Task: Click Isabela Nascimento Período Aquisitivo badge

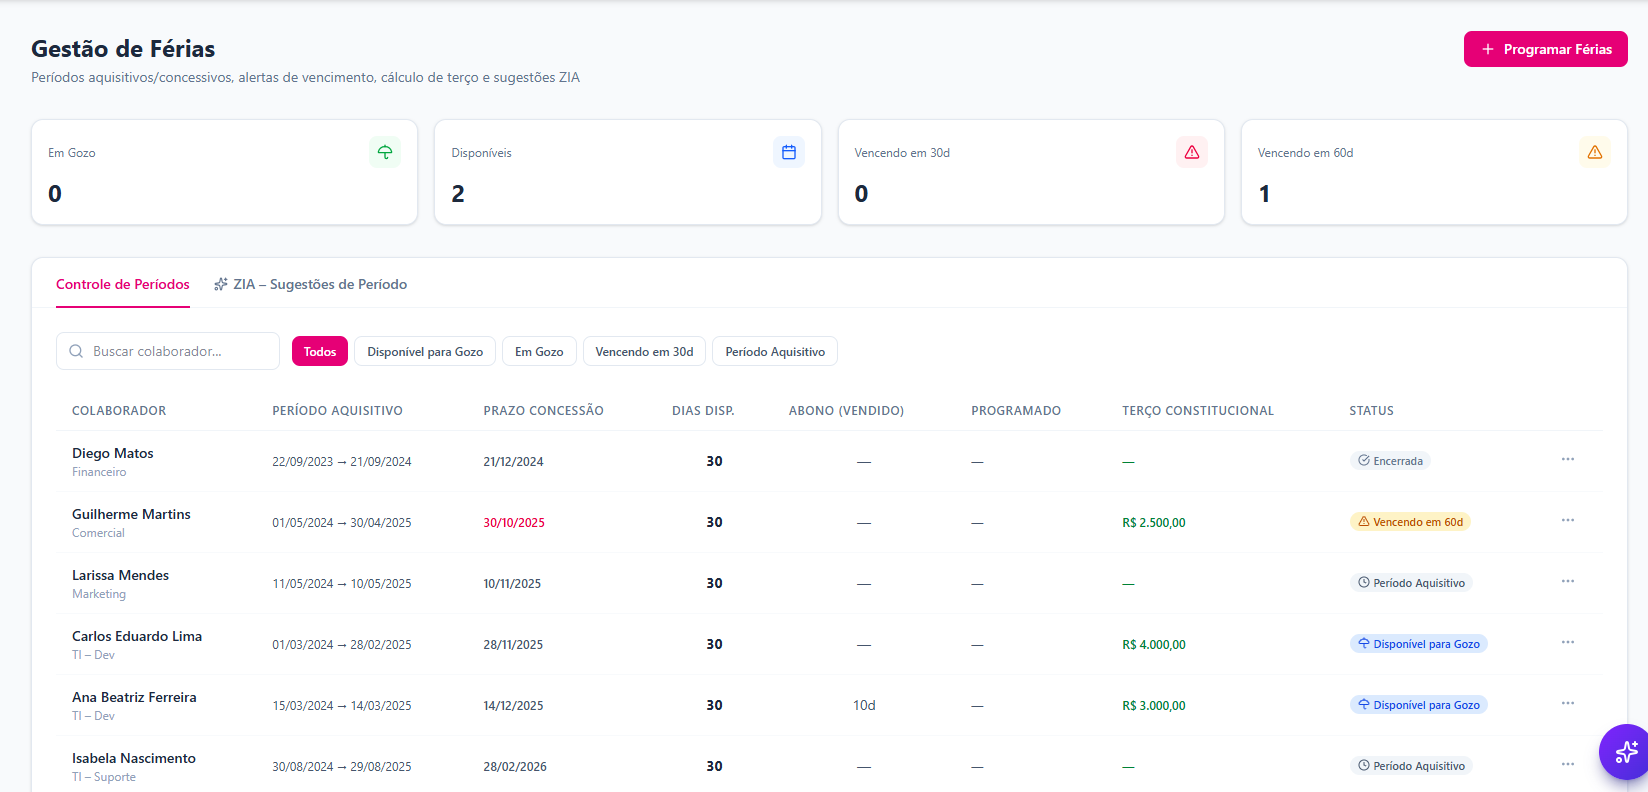Action: pos(1411,766)
